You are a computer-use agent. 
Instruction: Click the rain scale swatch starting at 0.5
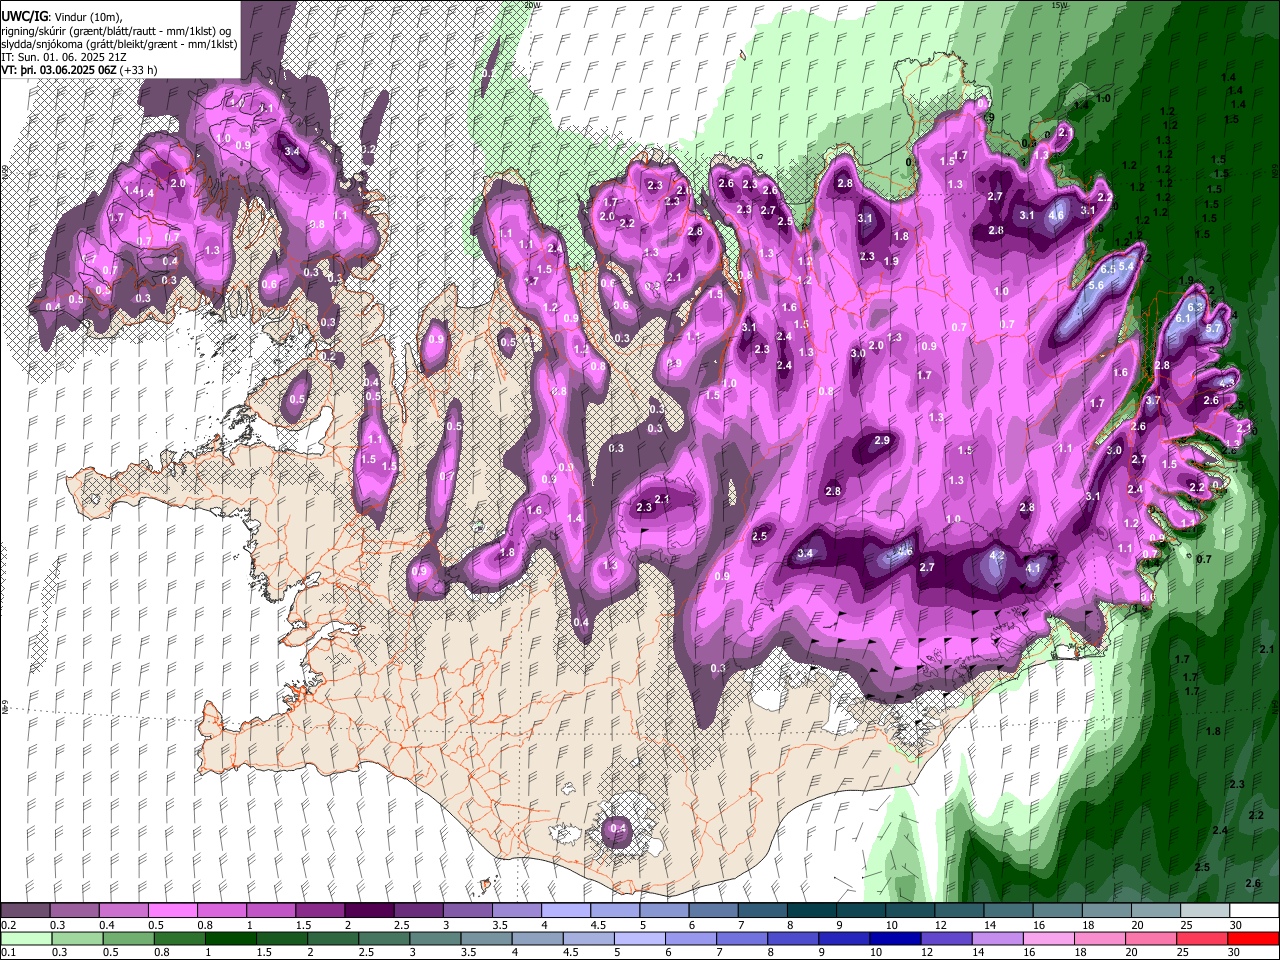(128, 938)
